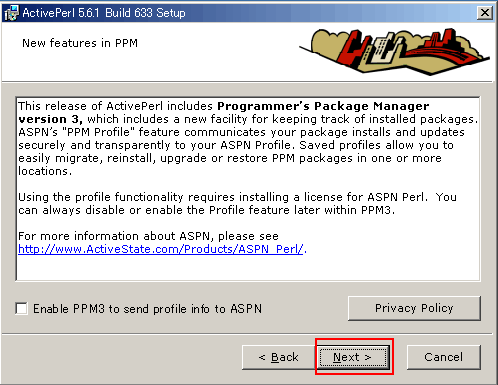
Task: Close the ActivePerl Setup window
Action: pyautogui.click(x=485, y=13)
